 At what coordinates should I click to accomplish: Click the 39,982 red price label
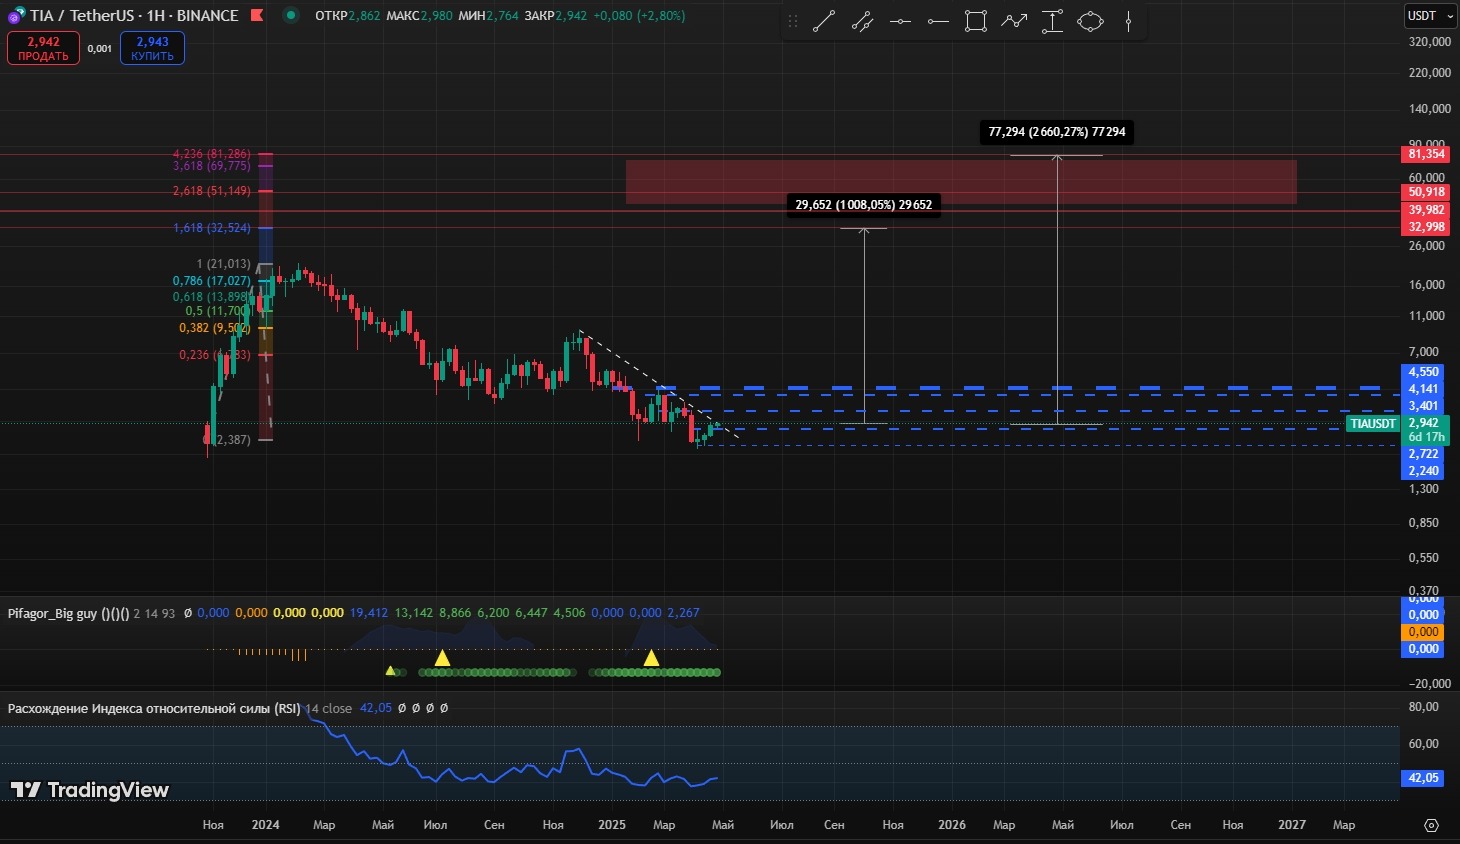1427,210
